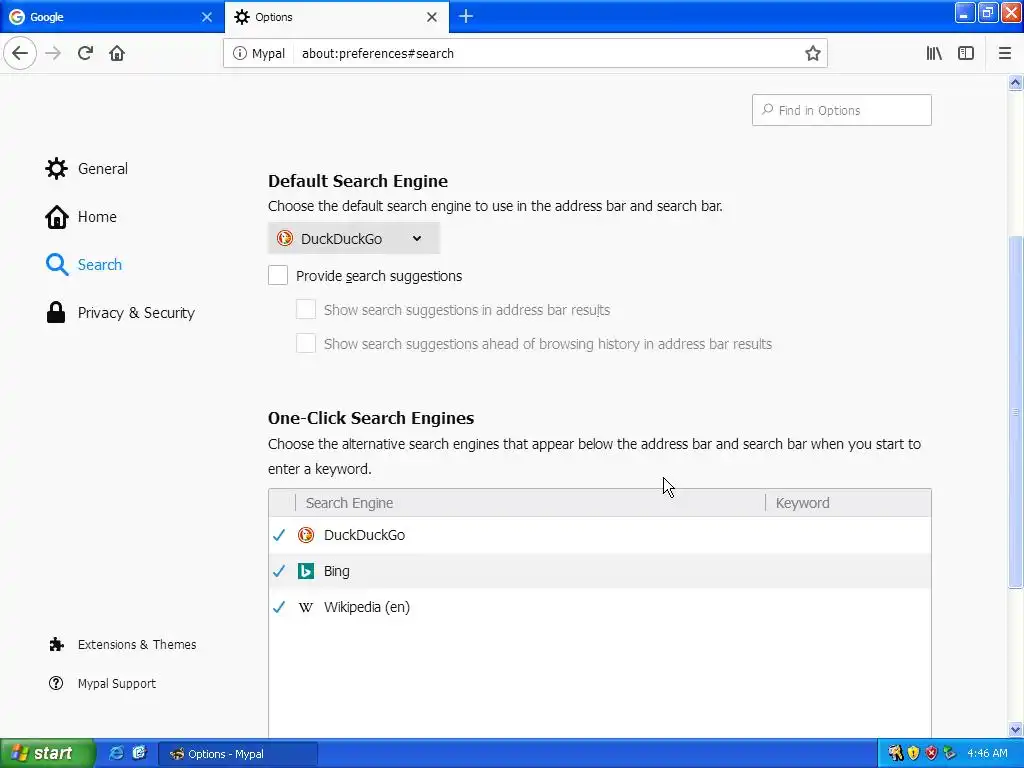Click the yellow security shield tray icon
Image resolution: width=1024 pixels, height=768 pixels.
click(x=913, y=754)
